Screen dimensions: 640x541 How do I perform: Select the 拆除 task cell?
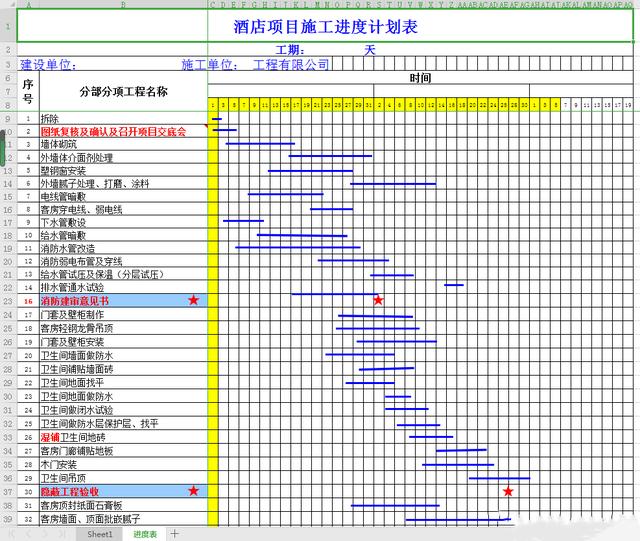coord(124,119)
